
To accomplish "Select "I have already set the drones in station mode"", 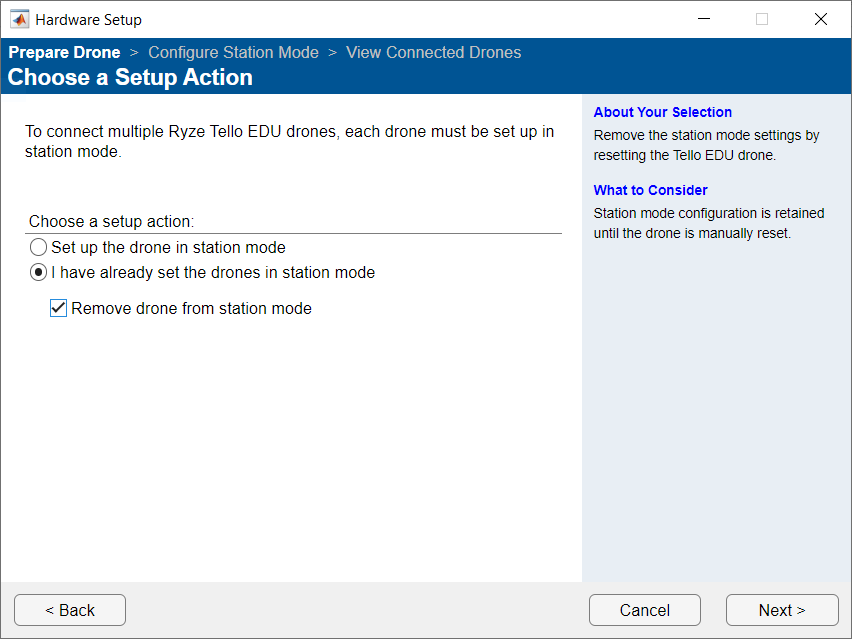I will coord(38,272).
